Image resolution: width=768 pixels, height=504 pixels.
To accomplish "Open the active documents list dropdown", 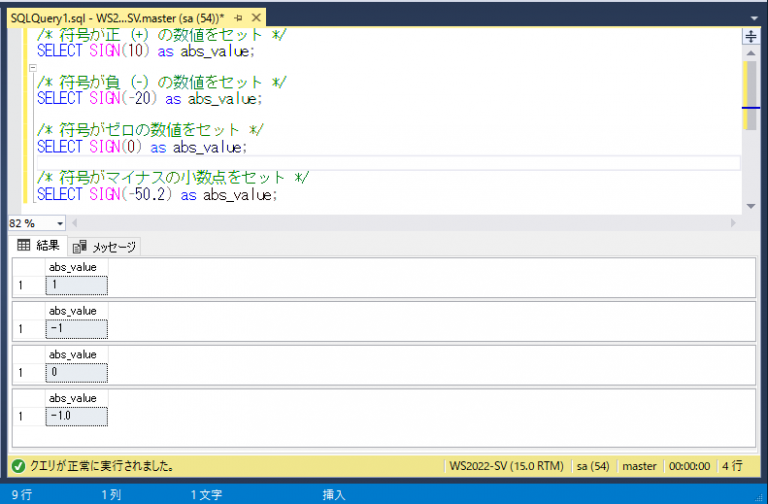I will (754, 18).
